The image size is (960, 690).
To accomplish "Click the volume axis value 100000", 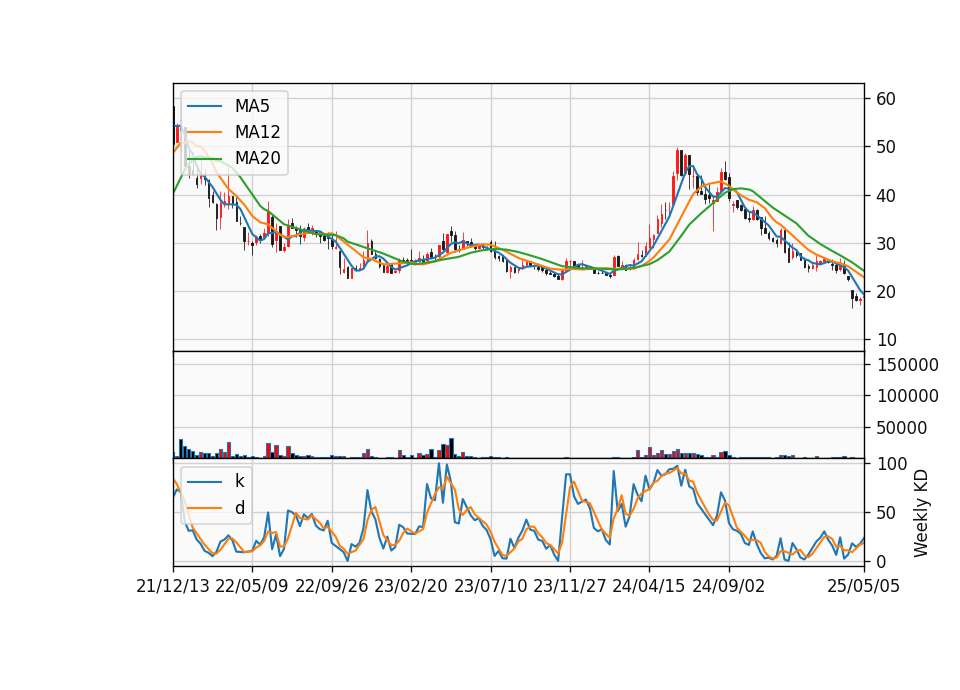I will click(x=907, y=396).
